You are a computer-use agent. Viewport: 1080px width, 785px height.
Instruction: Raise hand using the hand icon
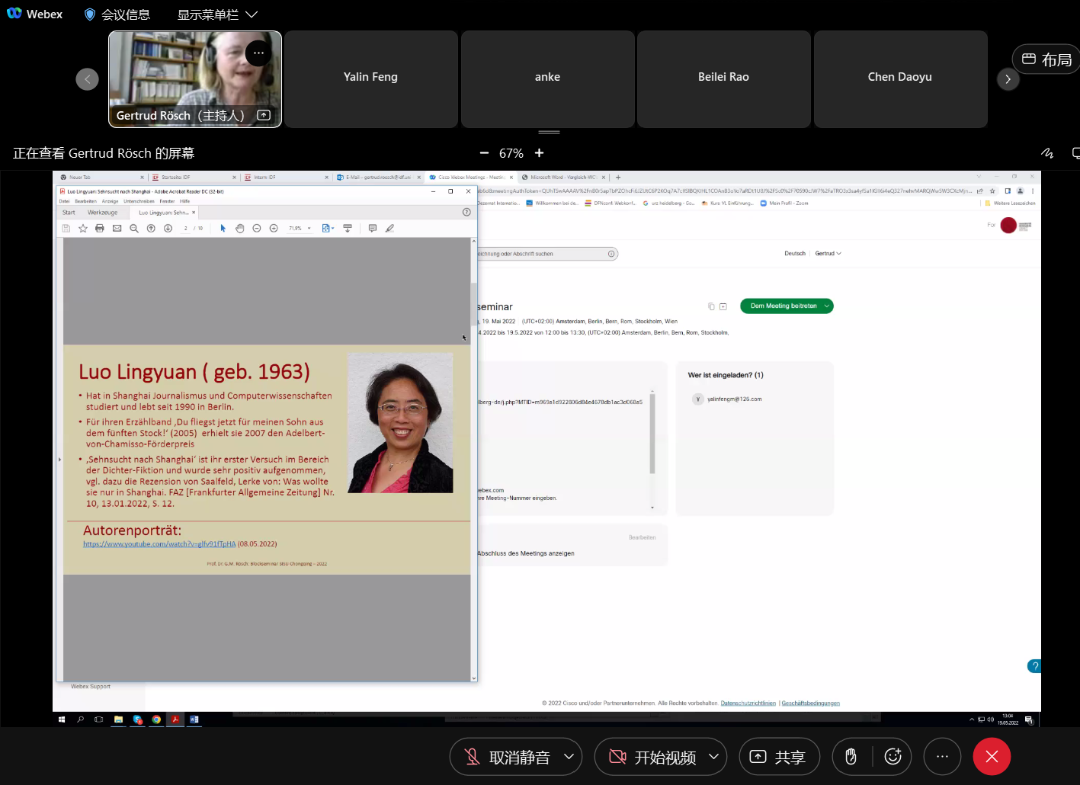coord(851,757)
